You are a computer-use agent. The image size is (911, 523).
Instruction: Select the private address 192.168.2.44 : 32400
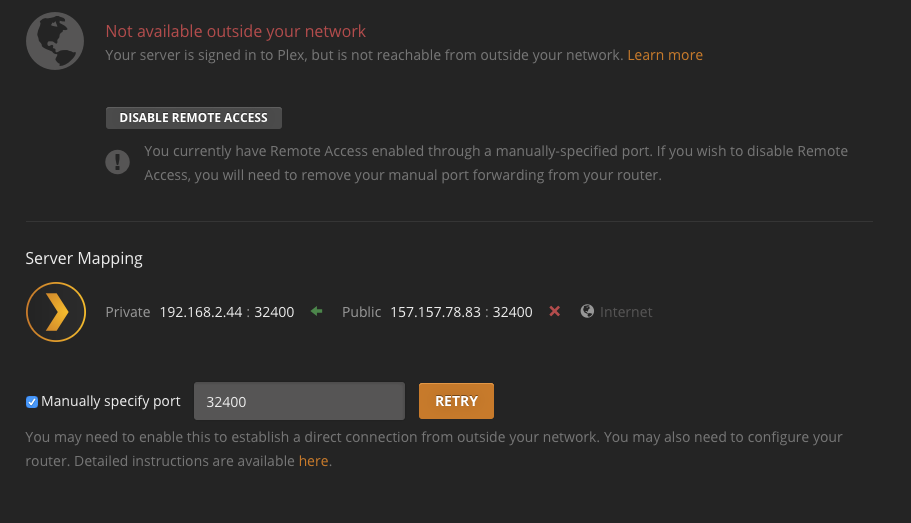pyautogui.click(x=227, y=312)
